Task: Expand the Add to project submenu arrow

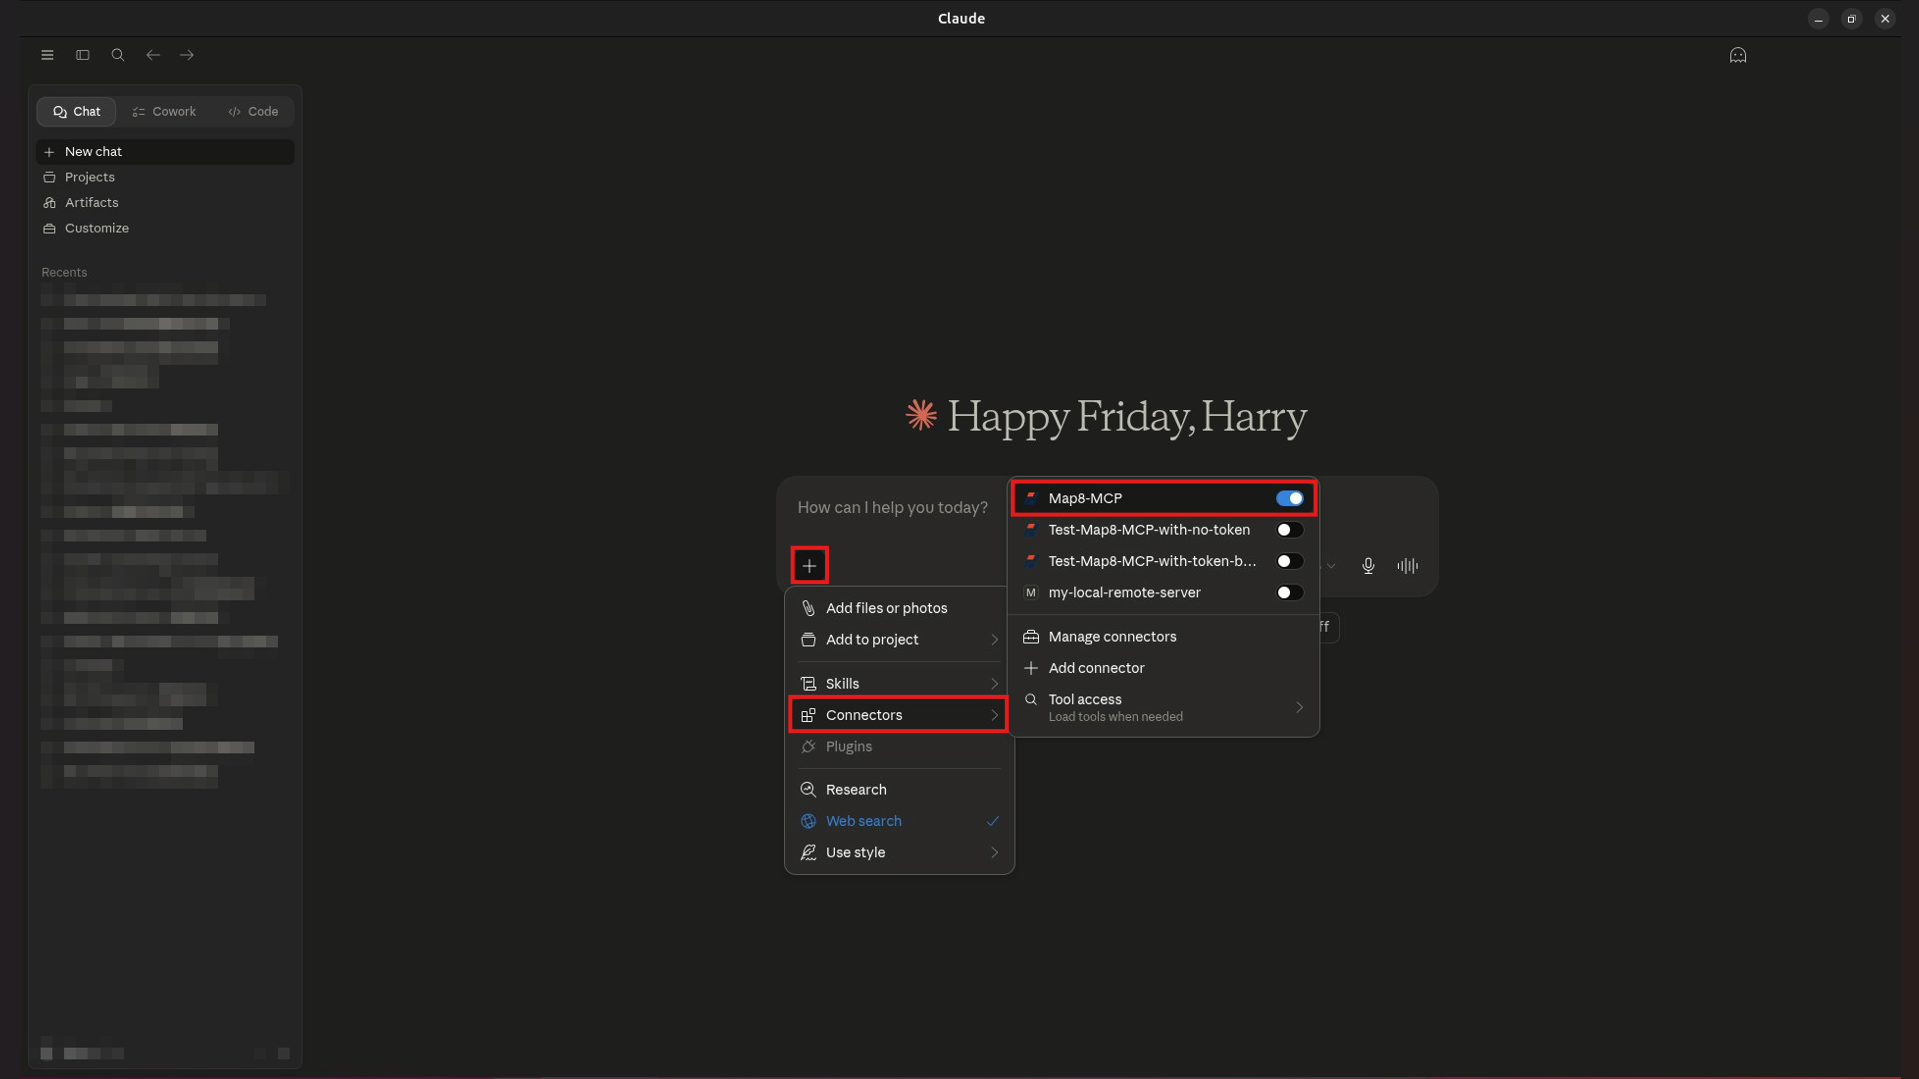Action: pos(994,640)
